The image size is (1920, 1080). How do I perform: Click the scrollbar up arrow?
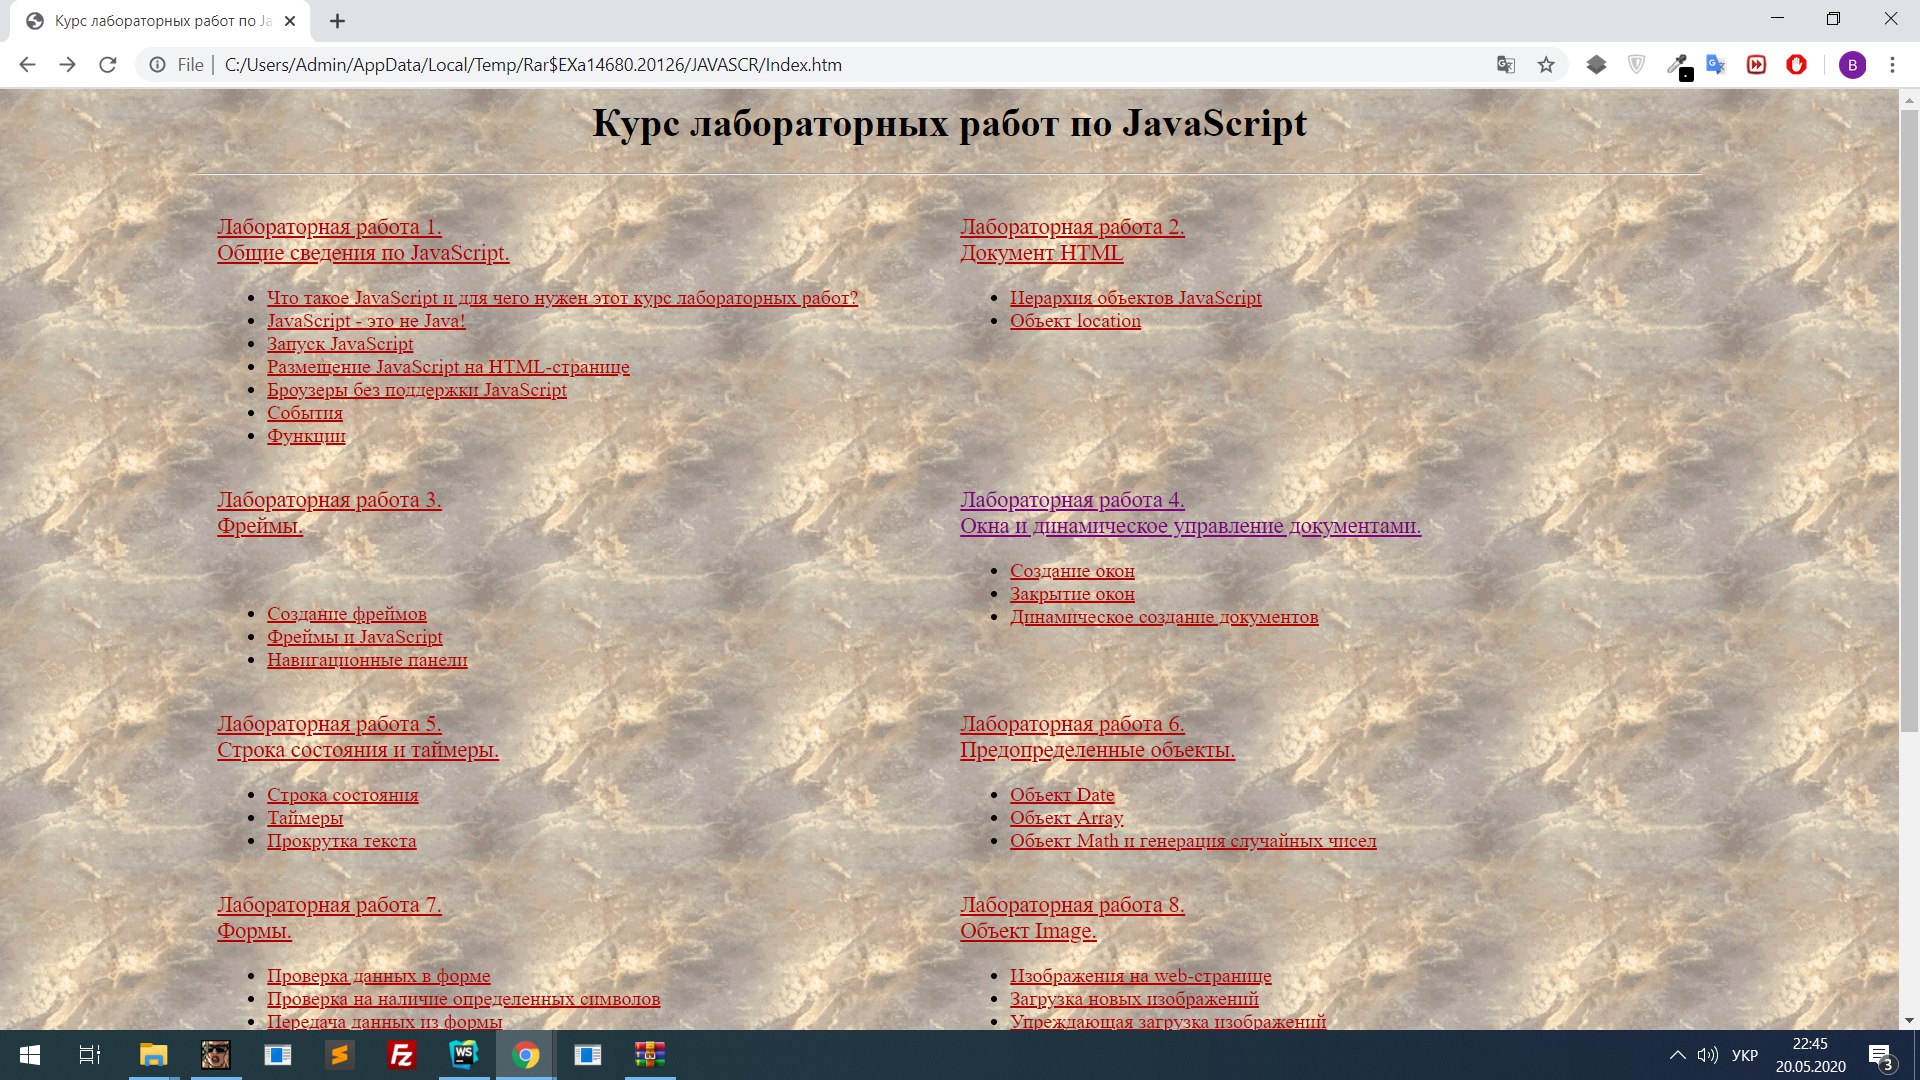tap(1909, 100)
